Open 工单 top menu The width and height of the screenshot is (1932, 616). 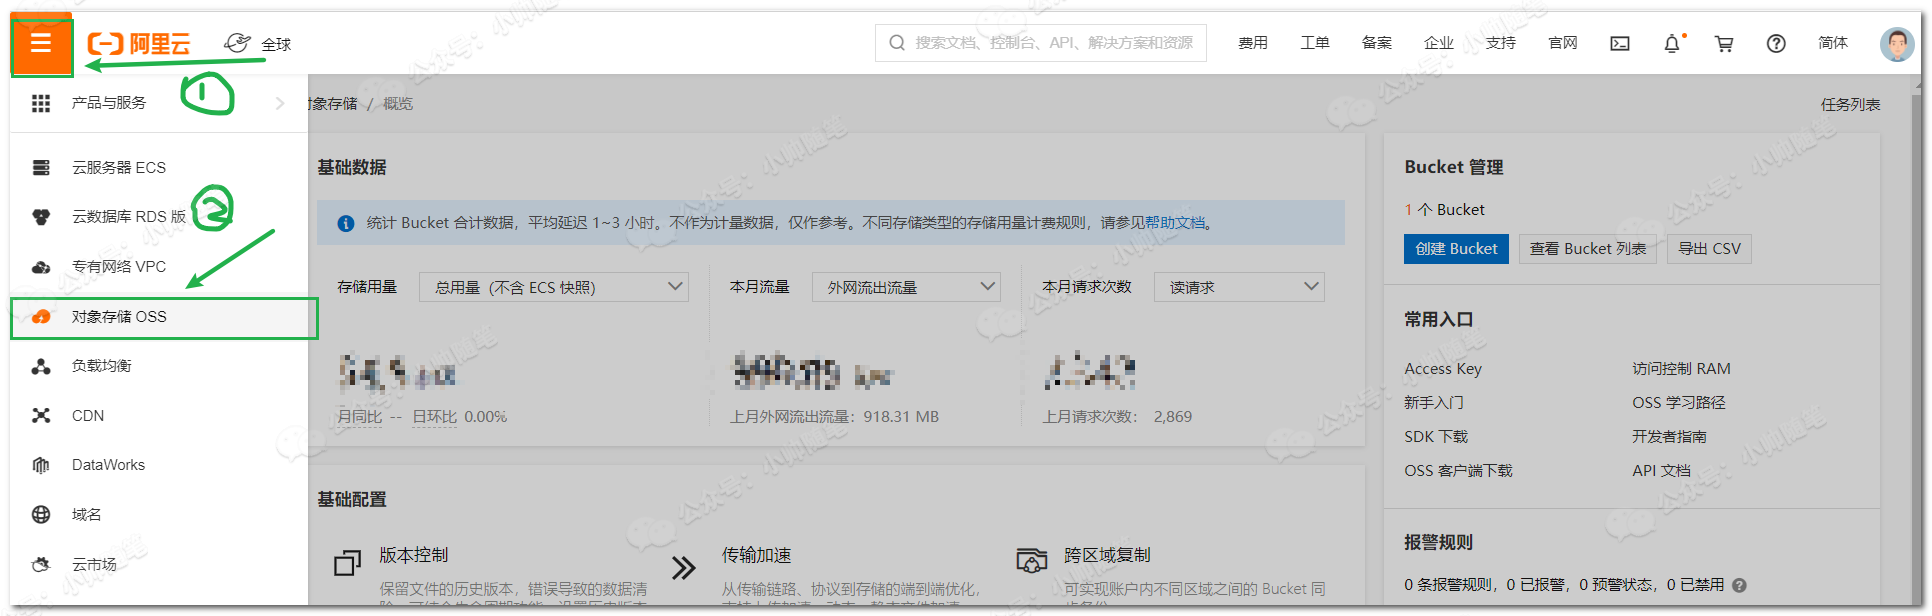[x=1315, y=43]
